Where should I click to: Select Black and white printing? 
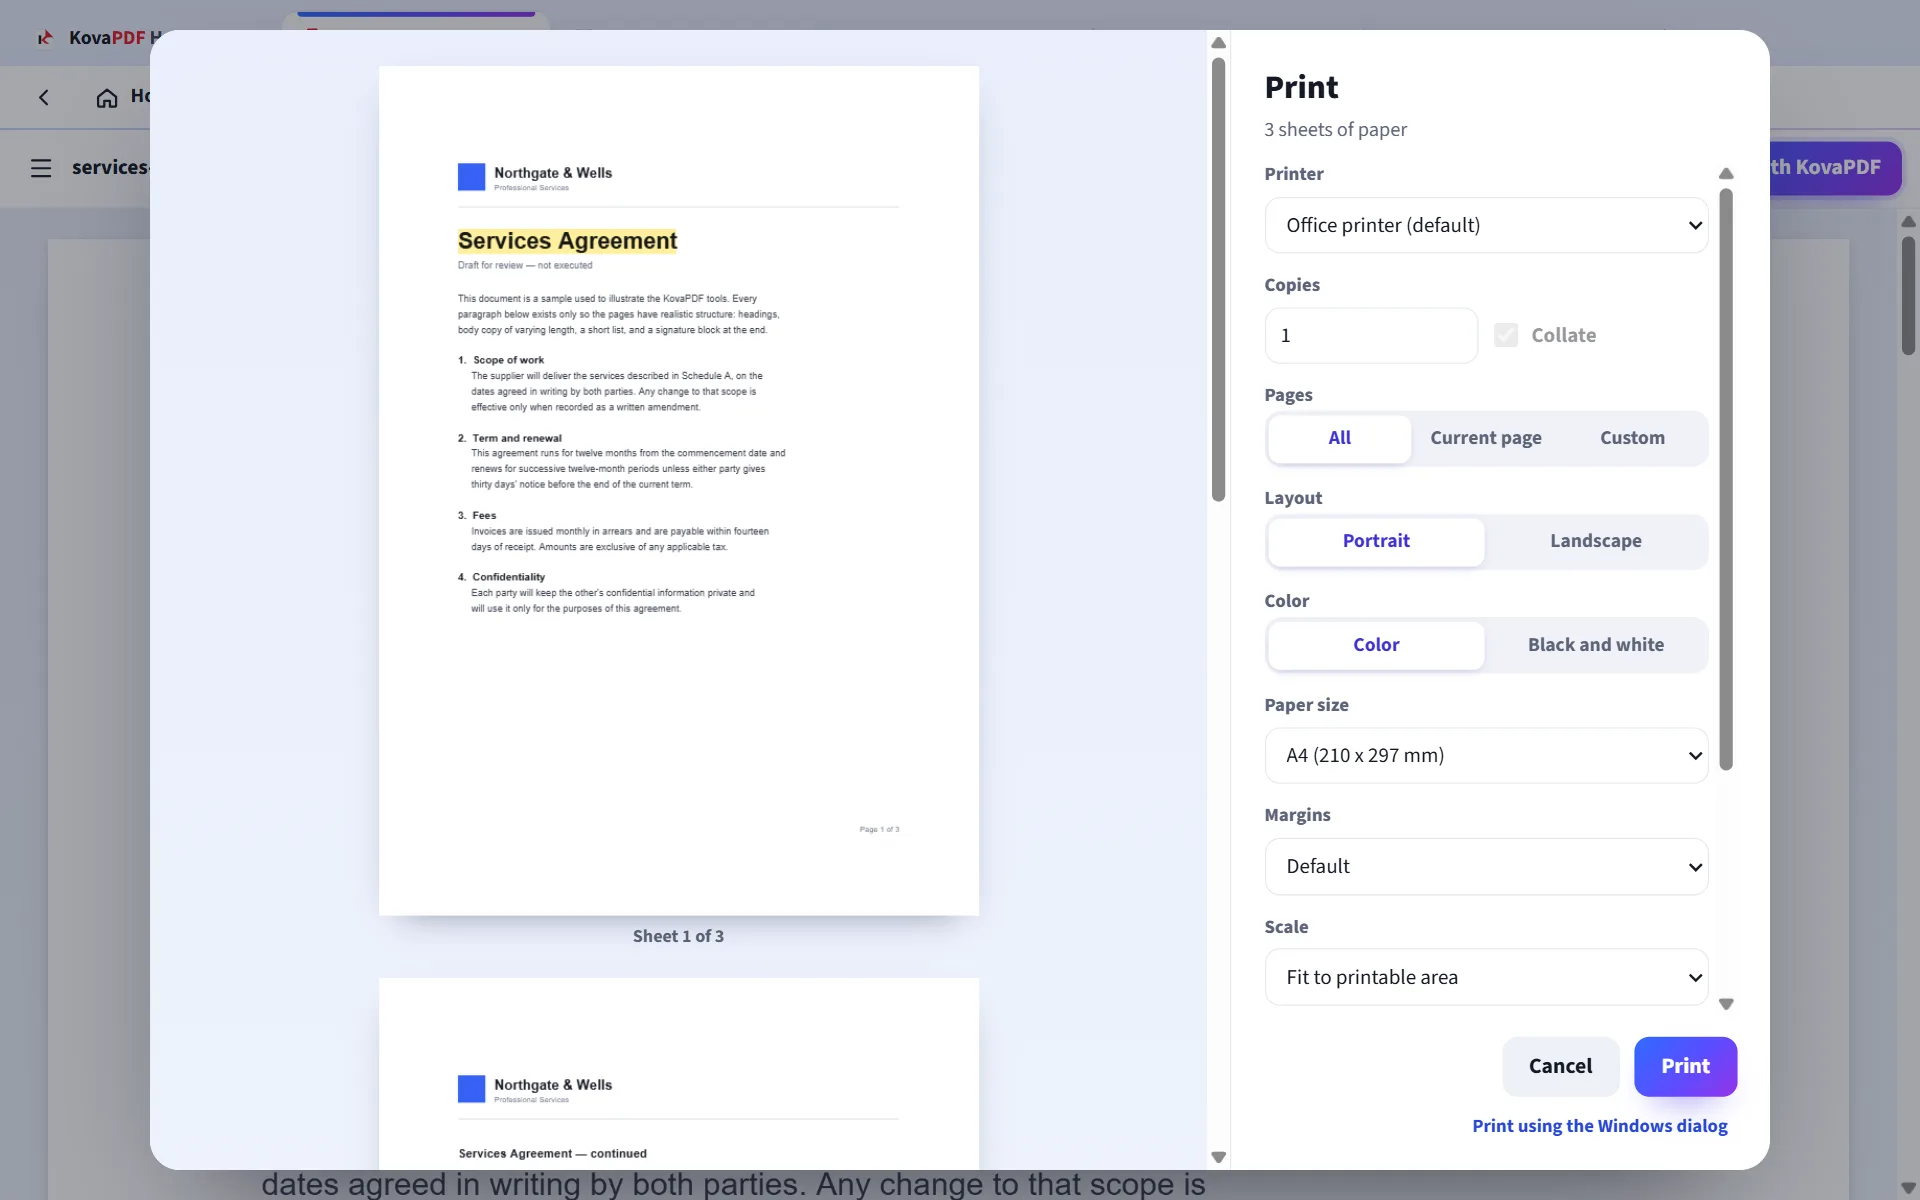(1595, 645)
